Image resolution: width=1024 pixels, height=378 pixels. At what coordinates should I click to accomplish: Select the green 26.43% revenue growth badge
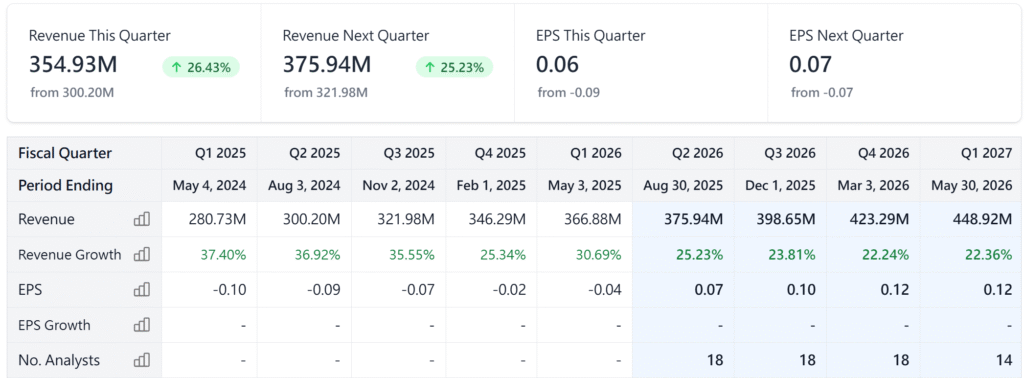pyautogui.click(x=201, y=67)
